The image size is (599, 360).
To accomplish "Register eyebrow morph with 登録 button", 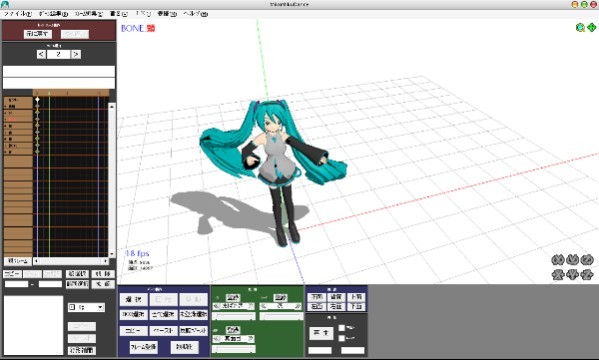I will tap(233, 329).
